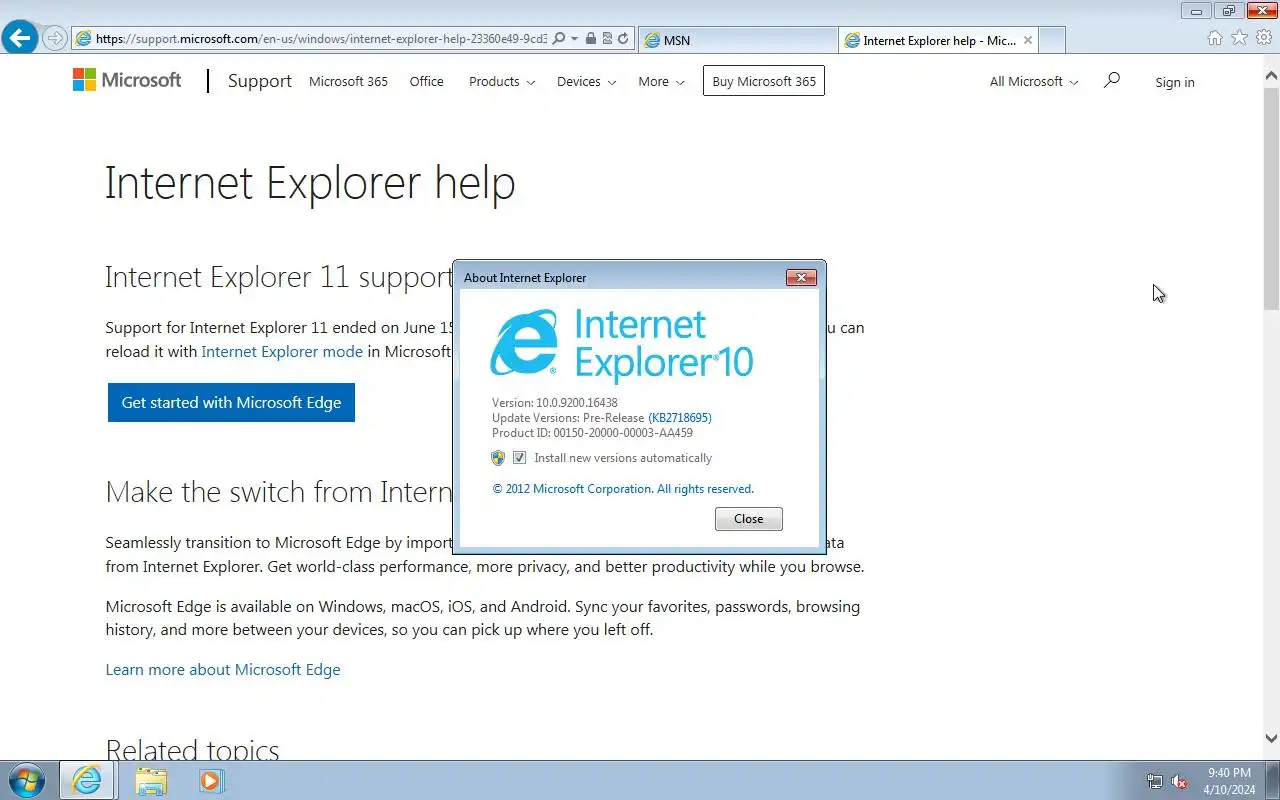Click the muted volume icon in system tray
Screen dimensions: 1280x800
(1180, 782)
